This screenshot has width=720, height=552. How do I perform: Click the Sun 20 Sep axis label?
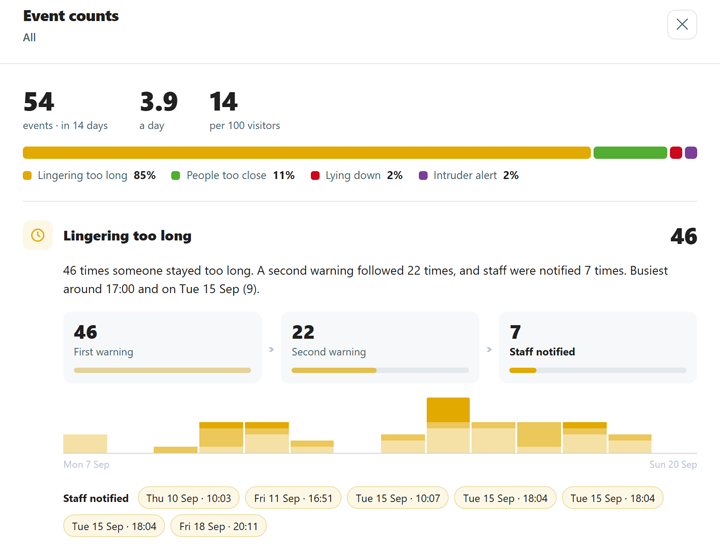673,464
